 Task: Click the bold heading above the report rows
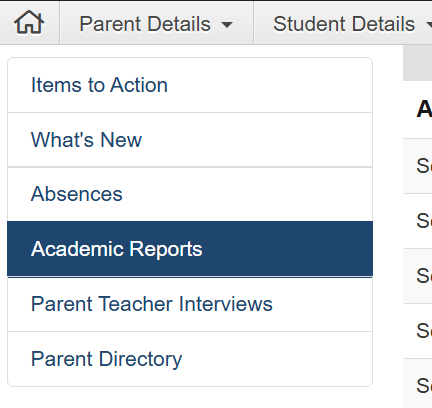(424, 109)
